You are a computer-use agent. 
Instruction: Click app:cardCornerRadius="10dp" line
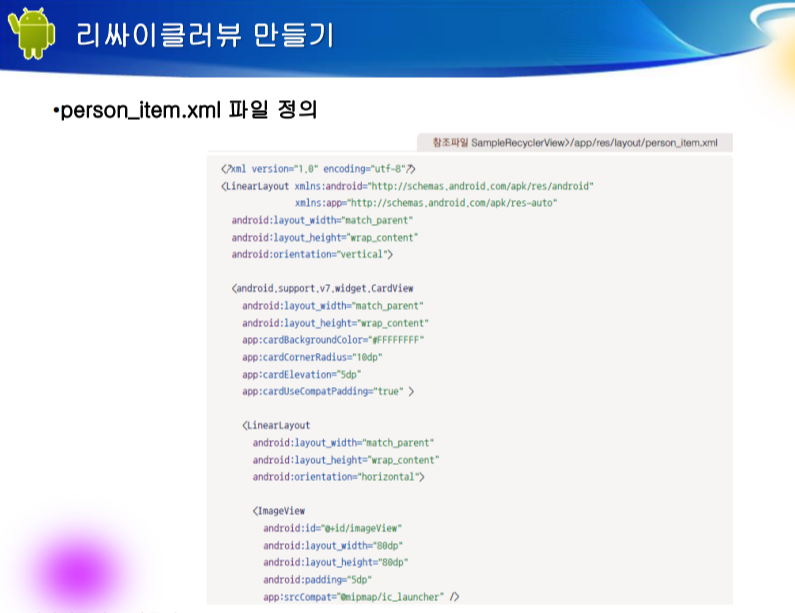(312, 357)
